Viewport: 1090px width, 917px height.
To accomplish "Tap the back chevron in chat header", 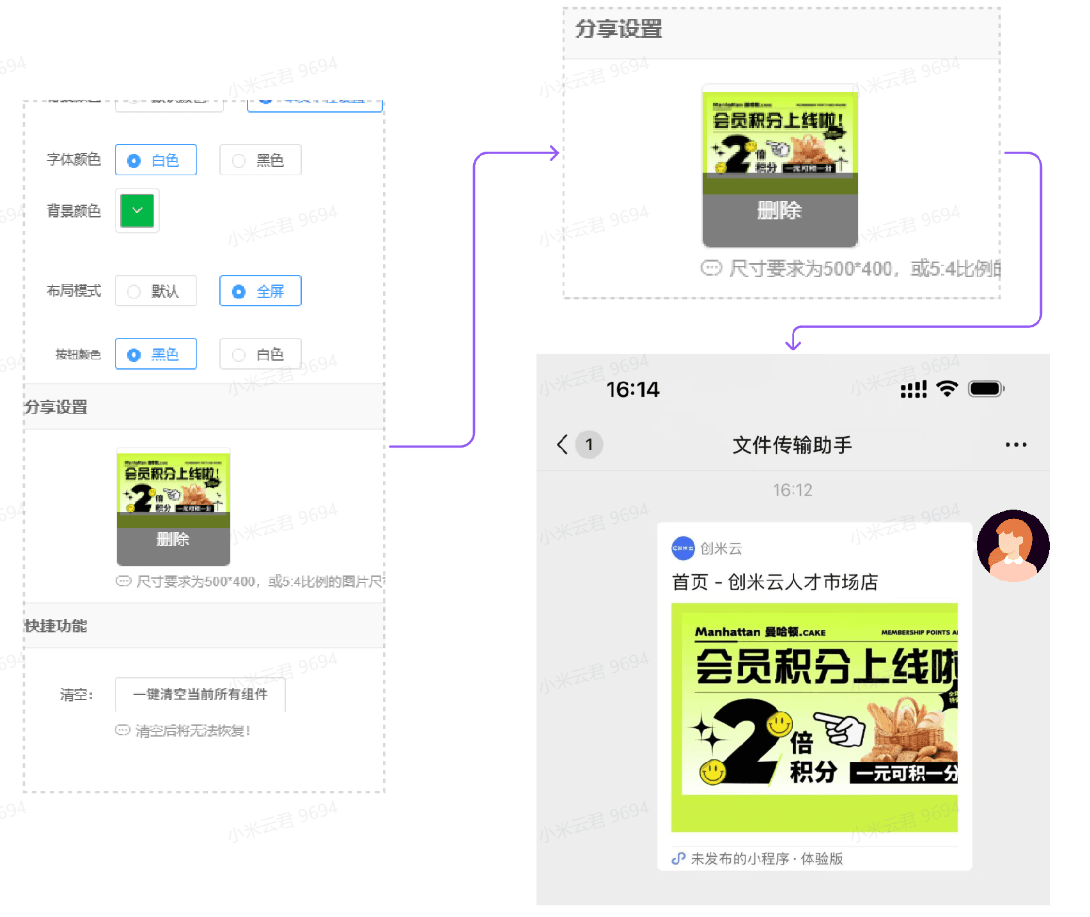I will point(562,444).
